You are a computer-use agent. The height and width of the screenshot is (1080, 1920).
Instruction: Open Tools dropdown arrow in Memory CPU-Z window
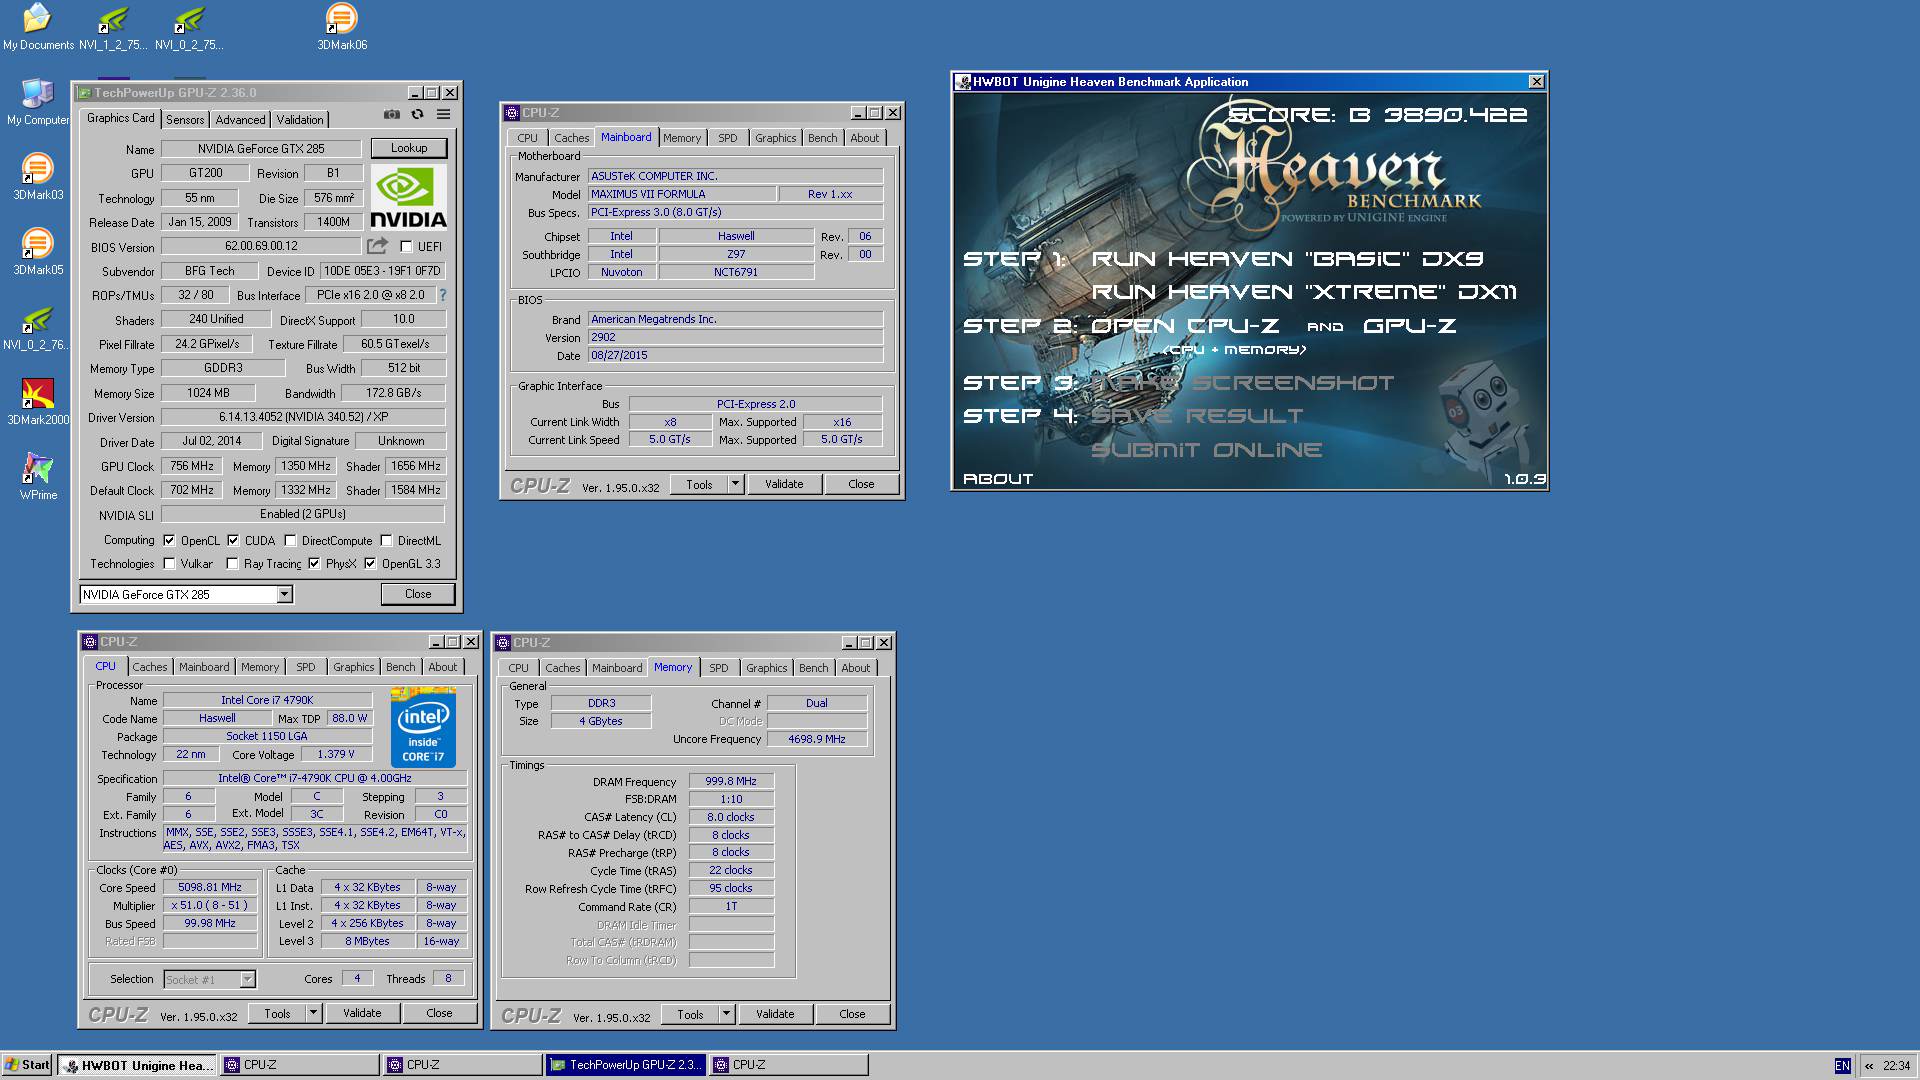tap(727, 1014)
